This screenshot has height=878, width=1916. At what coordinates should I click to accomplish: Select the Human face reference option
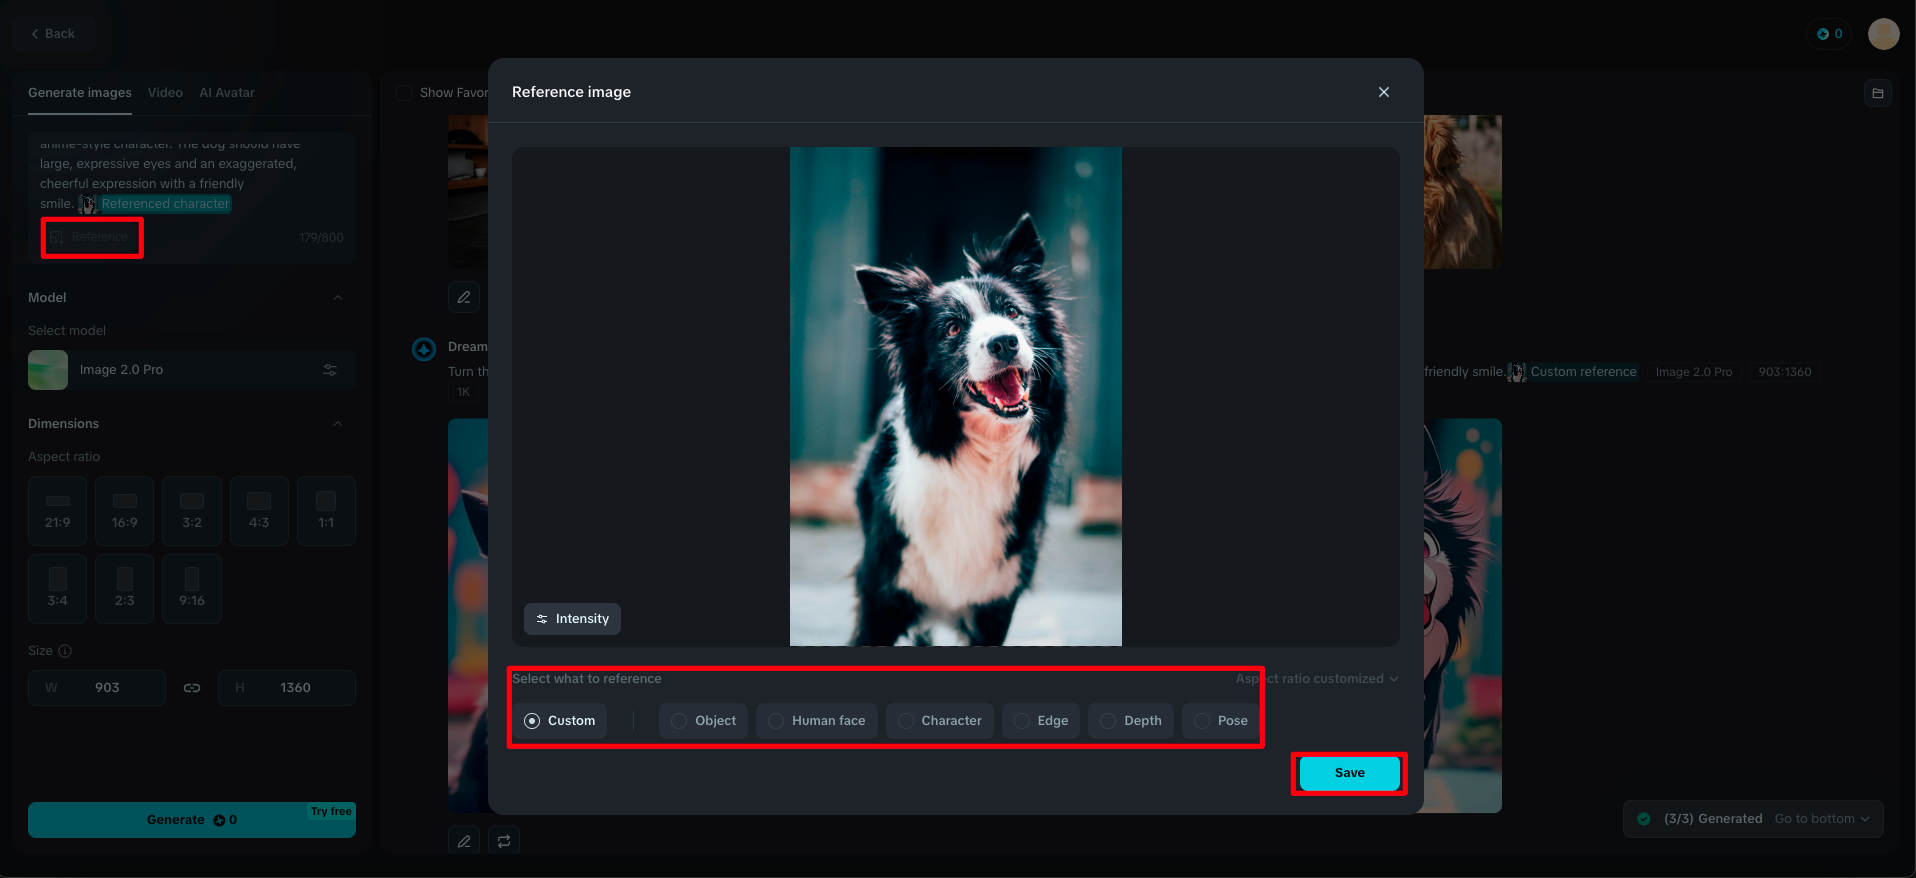[x=817, y=721]
